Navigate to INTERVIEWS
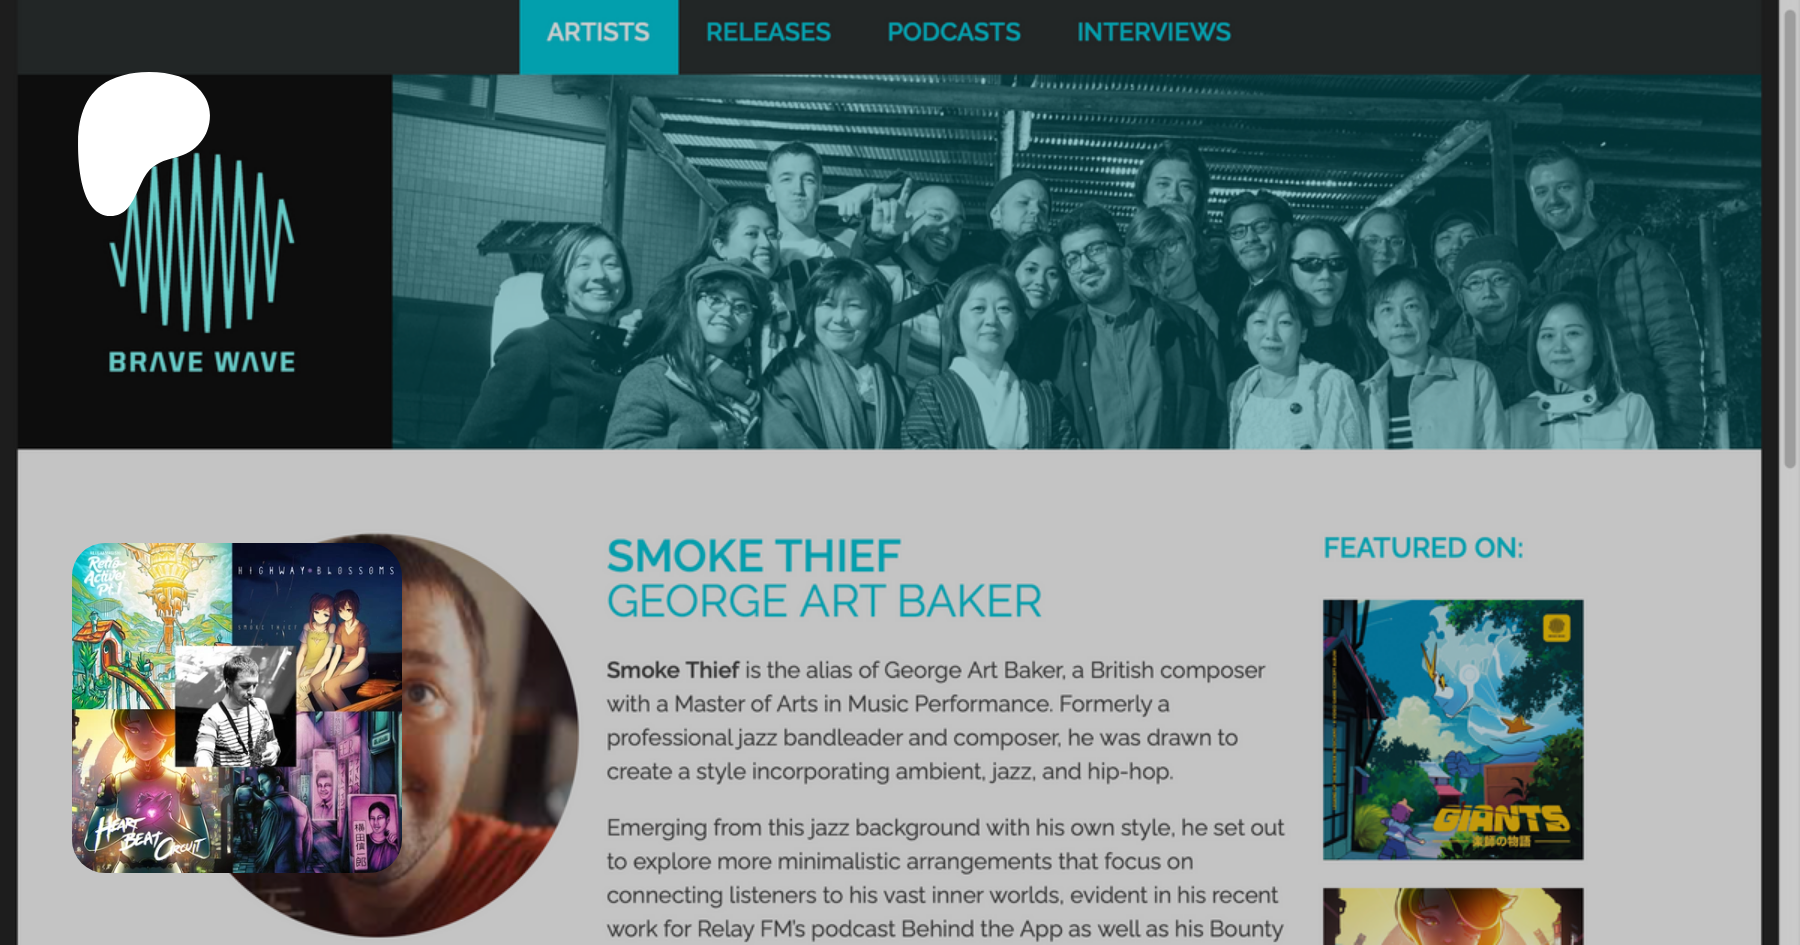 [1154, 33]
